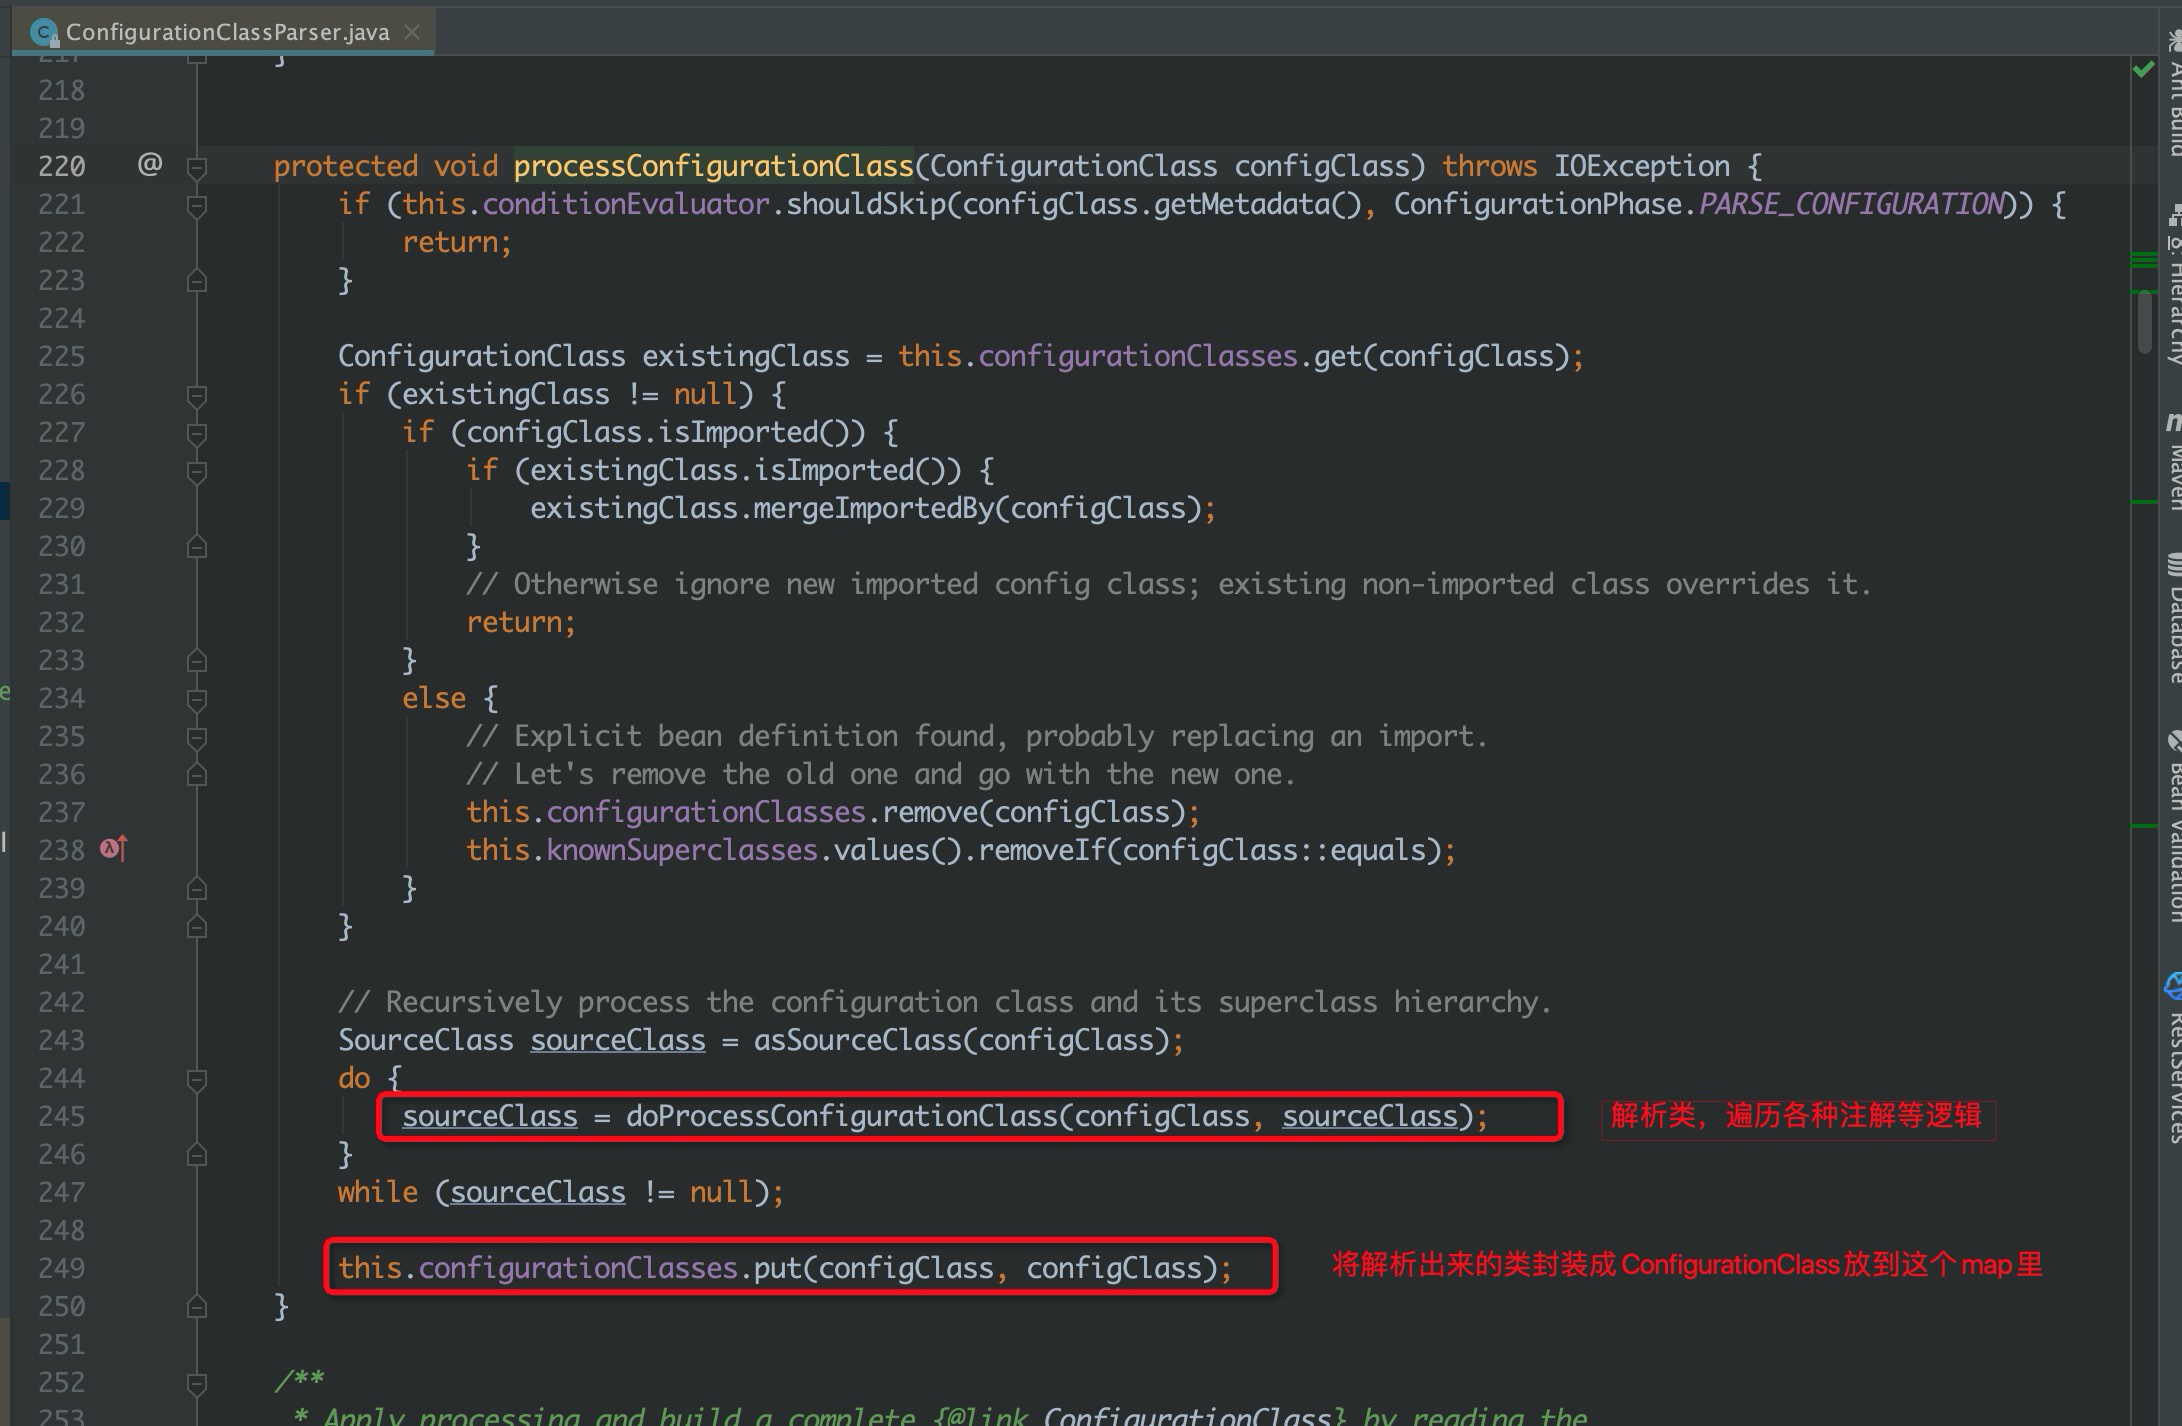Click the Java class icon in the editor tab
The width and height of the screenshot is (2182, 1426).
point(42,31)
